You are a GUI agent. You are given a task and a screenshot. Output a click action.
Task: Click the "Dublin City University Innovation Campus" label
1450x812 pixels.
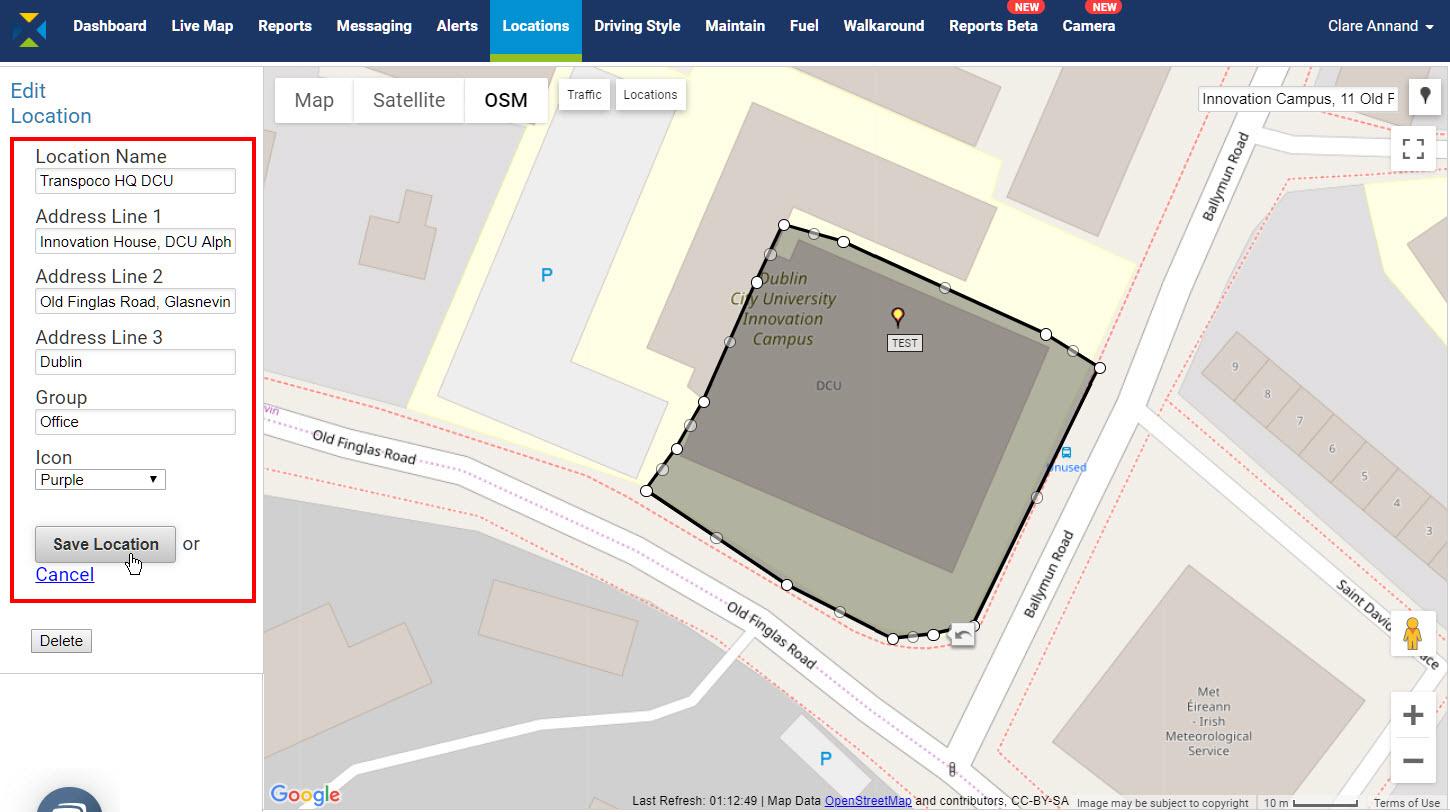(783, 309)
